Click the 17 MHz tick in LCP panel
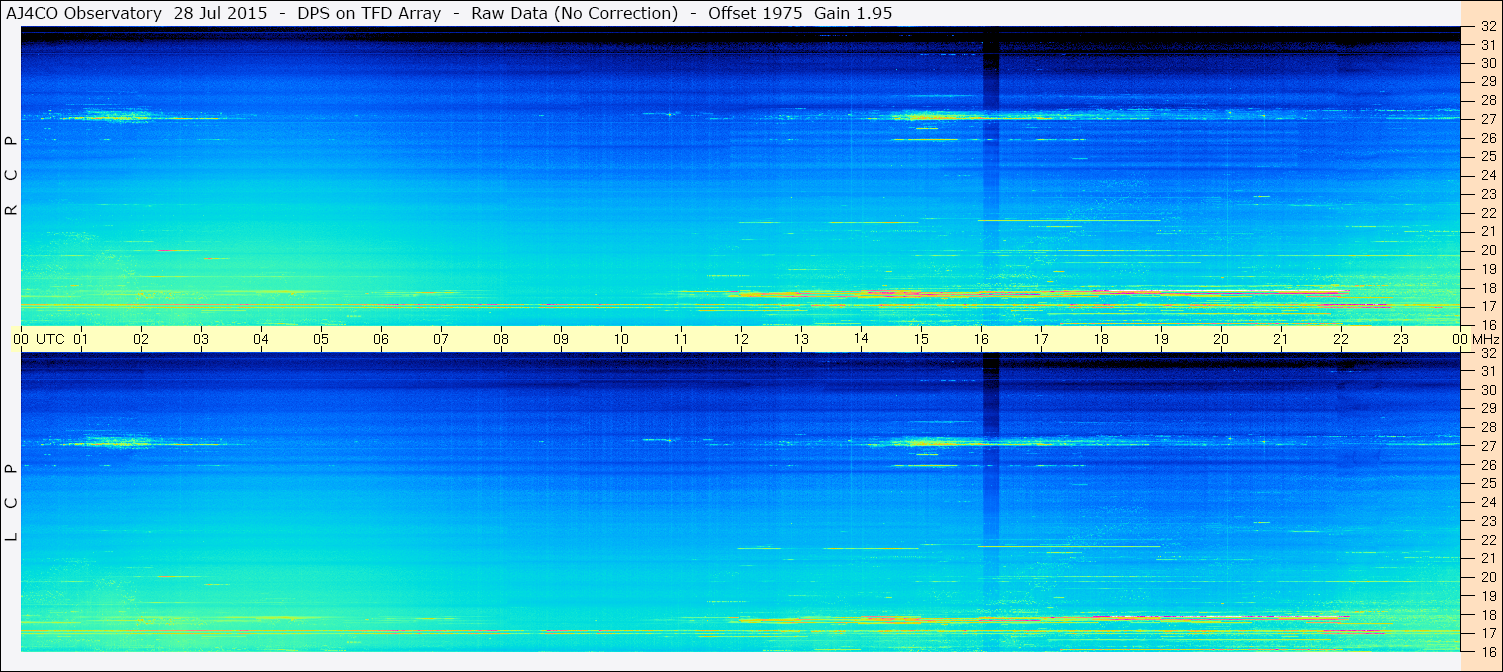The height and width of the screenshot is (672, 1503). tap(1487, 633)
